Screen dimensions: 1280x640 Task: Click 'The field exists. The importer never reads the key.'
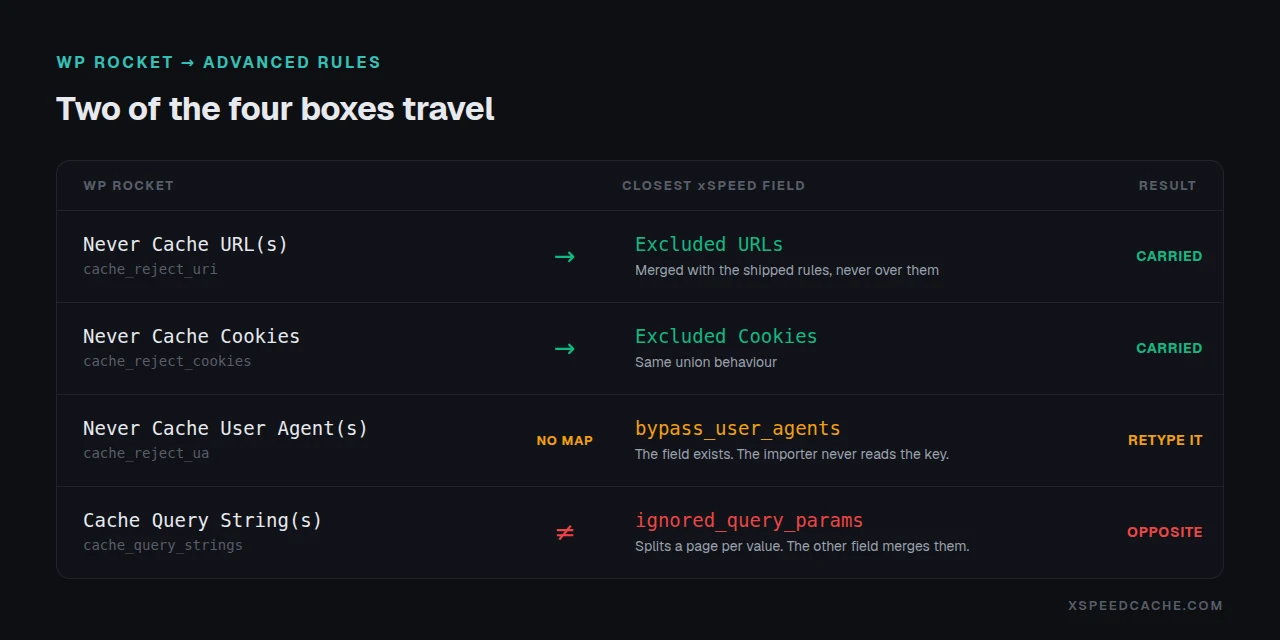tap(792, 454)
